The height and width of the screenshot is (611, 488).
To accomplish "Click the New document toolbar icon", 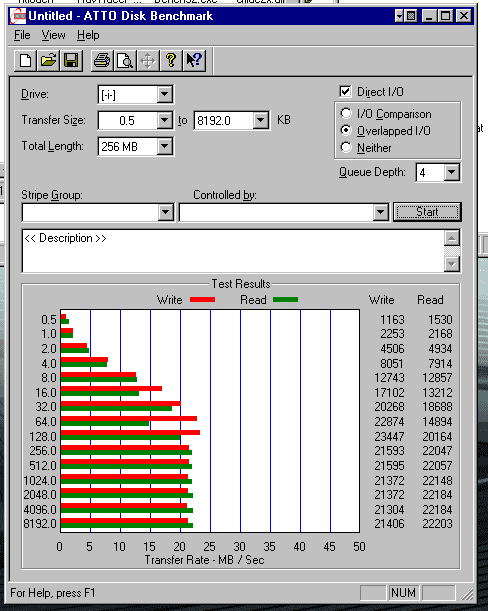I will click(x=25, y=61).
